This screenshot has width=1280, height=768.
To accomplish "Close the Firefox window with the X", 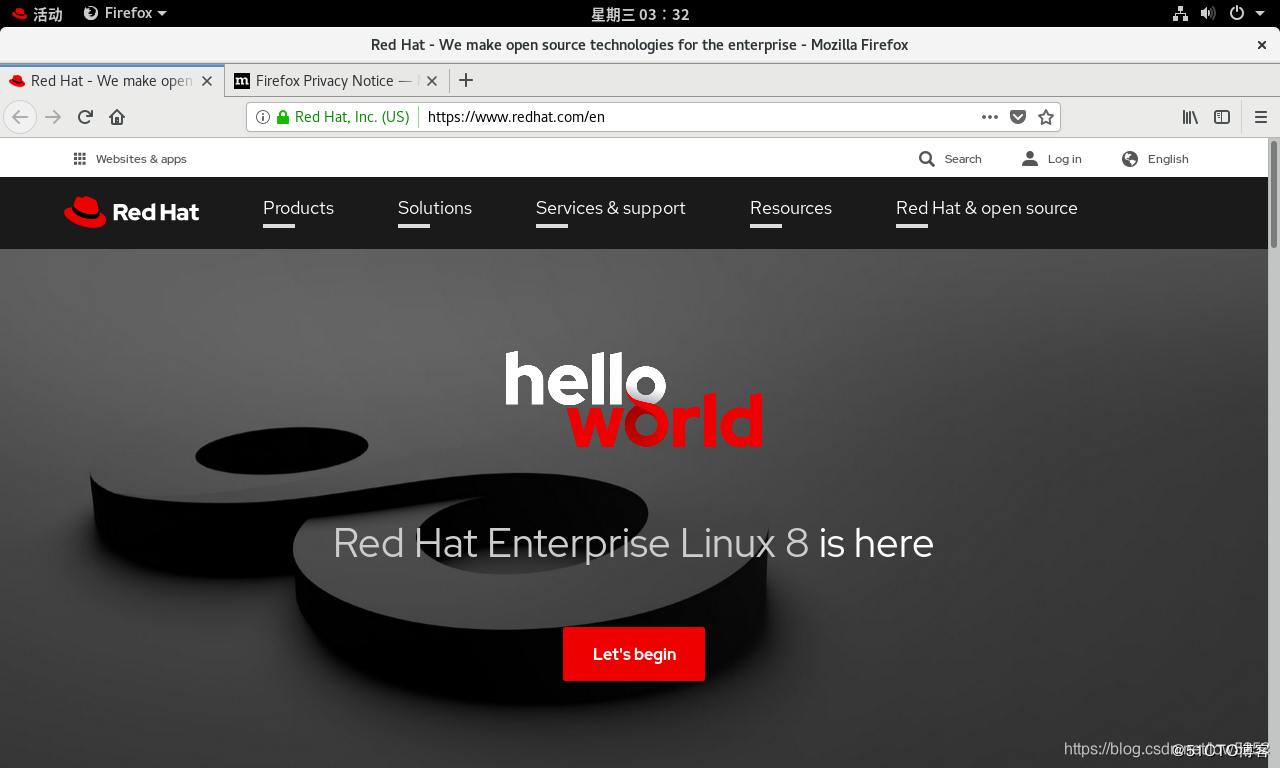I will click(x=1262, y=45).
